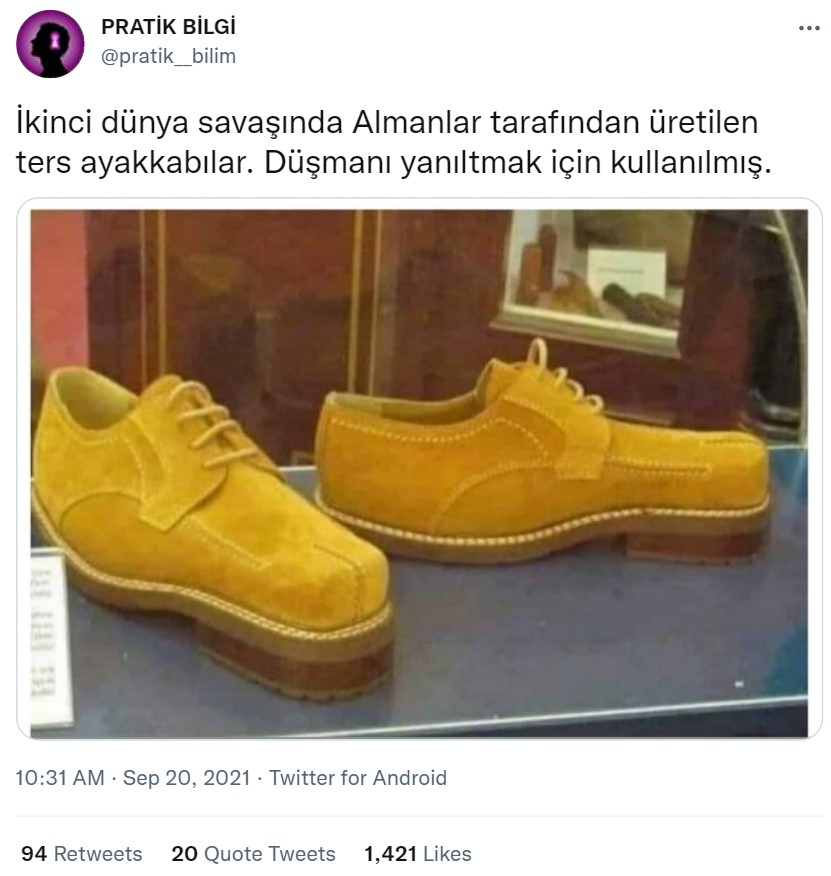View the 94 Retweets list
This screenshot has width=831, height=876.
click(82, 854)
